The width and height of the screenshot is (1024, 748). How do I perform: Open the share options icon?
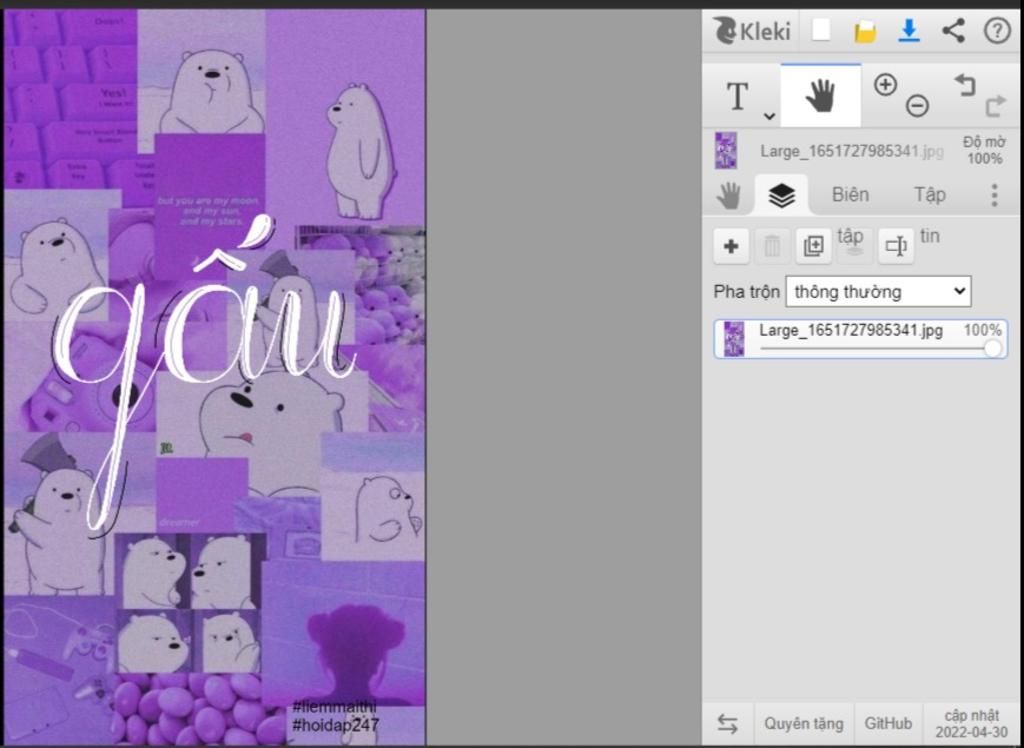[x=953, y=30]
